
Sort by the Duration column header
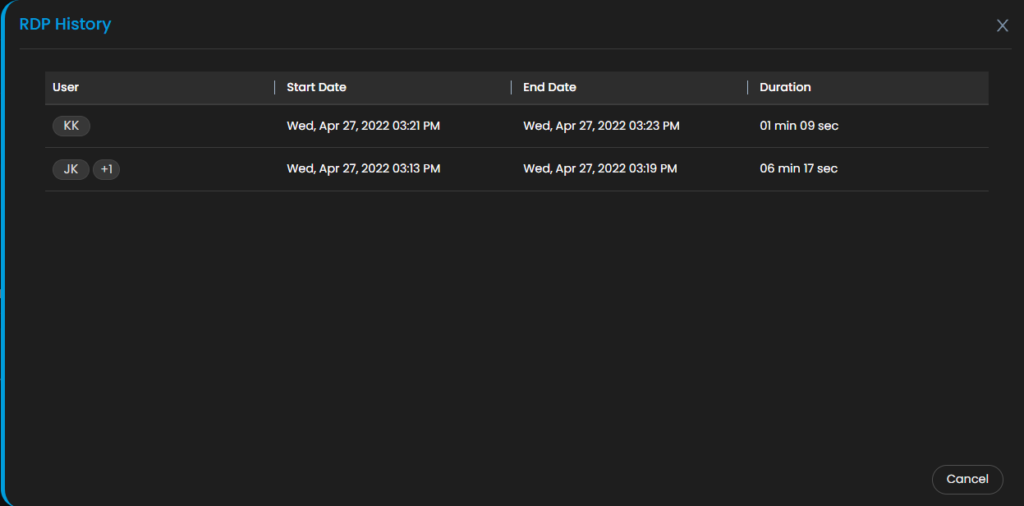[x=785, y=87]
